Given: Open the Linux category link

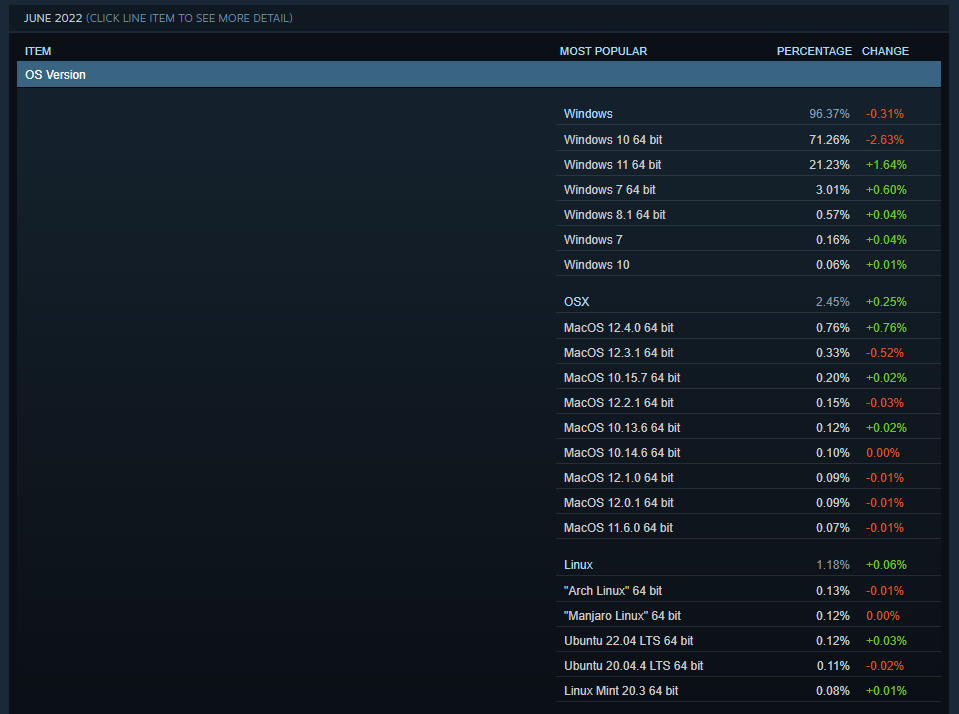Looking at the screenshot, I should click(x=578, y=565).
